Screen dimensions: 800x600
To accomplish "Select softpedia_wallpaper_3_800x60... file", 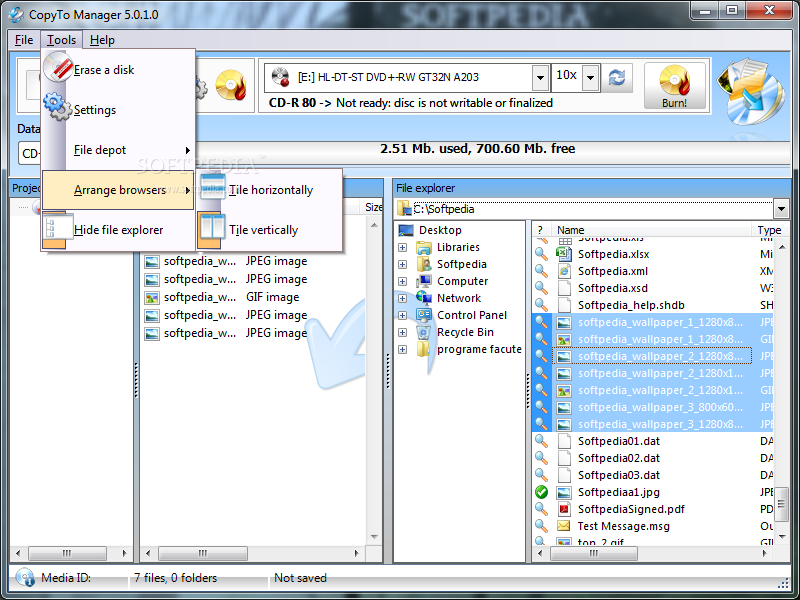I will (x=660, y=407).
